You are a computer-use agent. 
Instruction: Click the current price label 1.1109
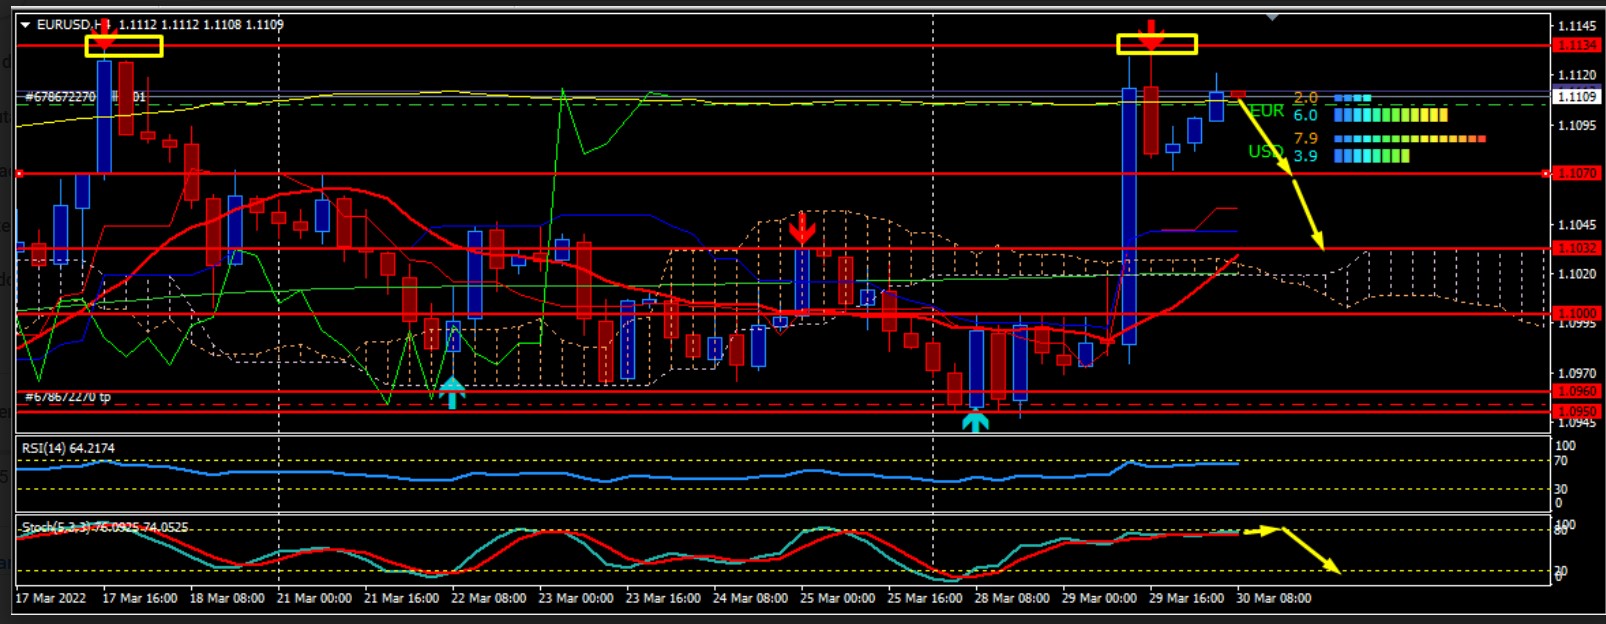pos(1577,97)
